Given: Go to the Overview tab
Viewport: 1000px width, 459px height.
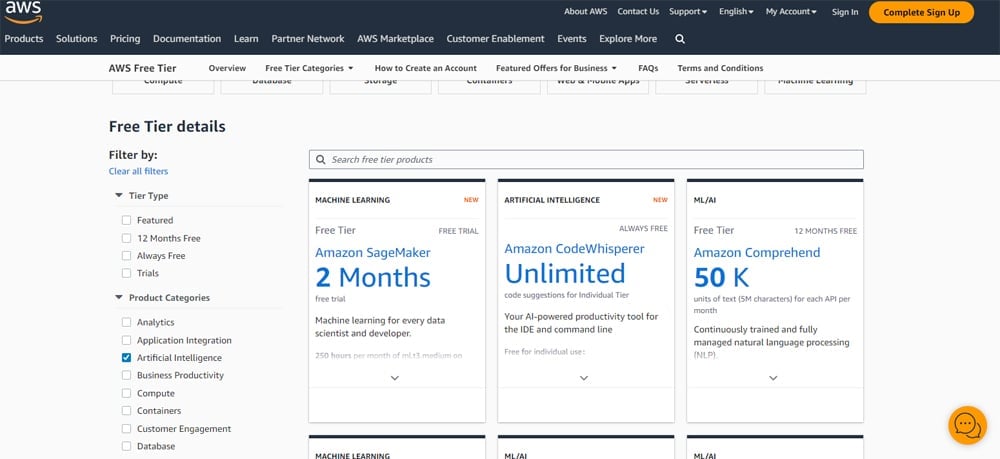Looking at the screenshot, I should point(227,68).
